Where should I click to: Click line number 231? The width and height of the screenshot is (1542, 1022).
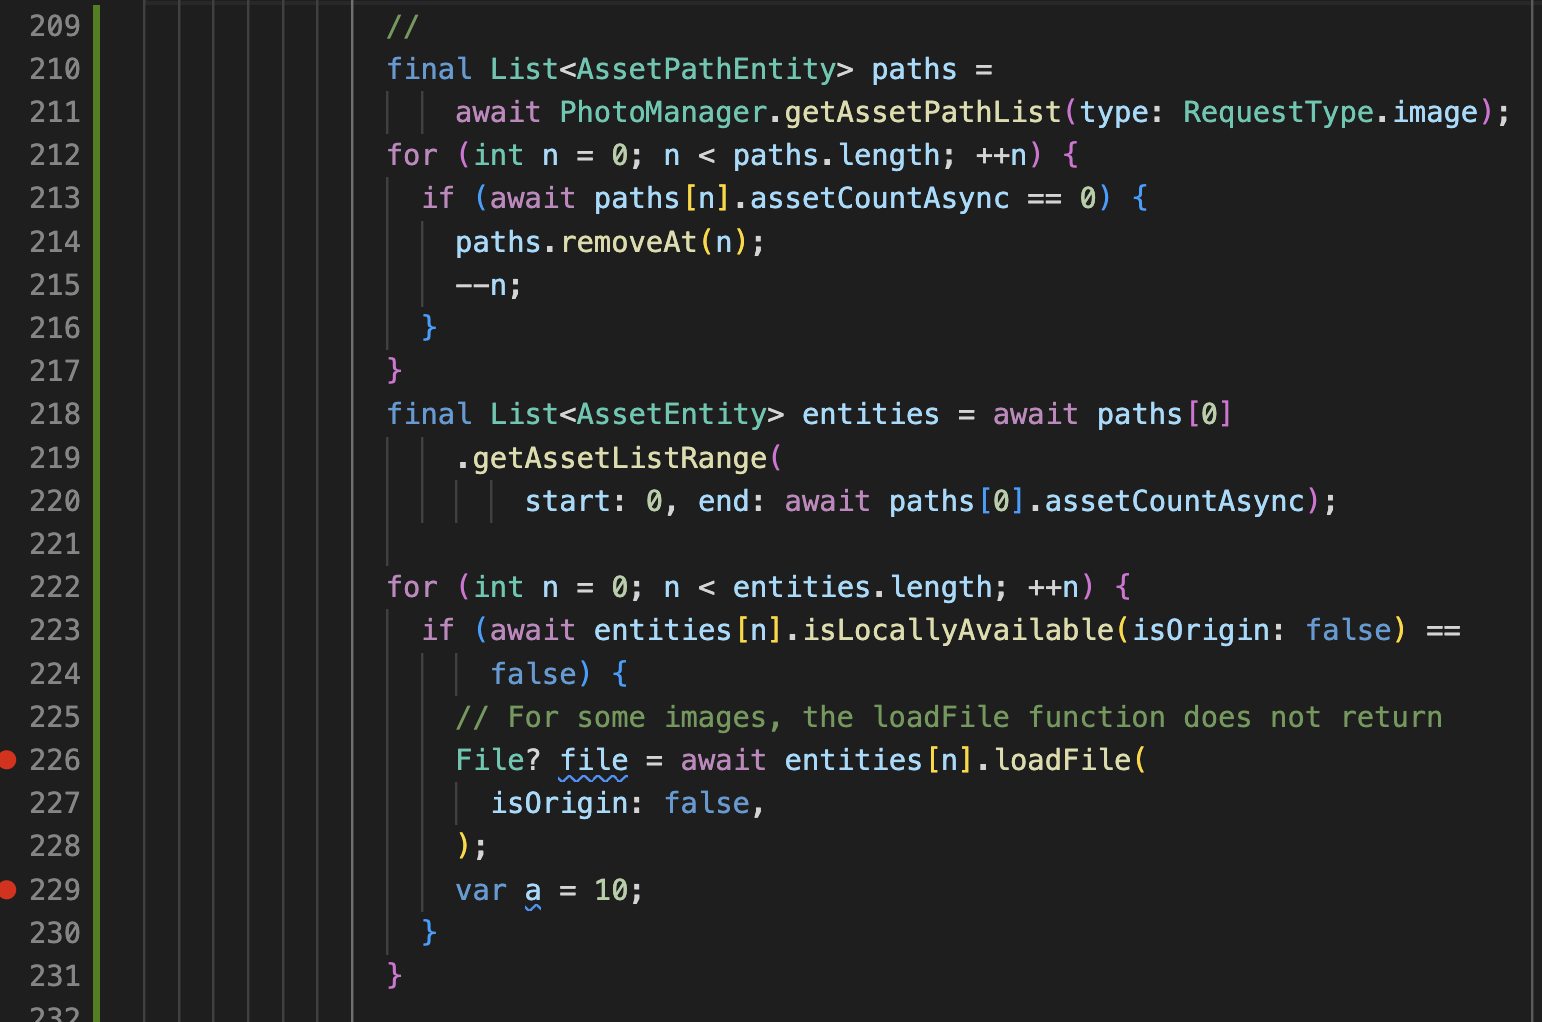pyautogui.click(x=55, y=976)
